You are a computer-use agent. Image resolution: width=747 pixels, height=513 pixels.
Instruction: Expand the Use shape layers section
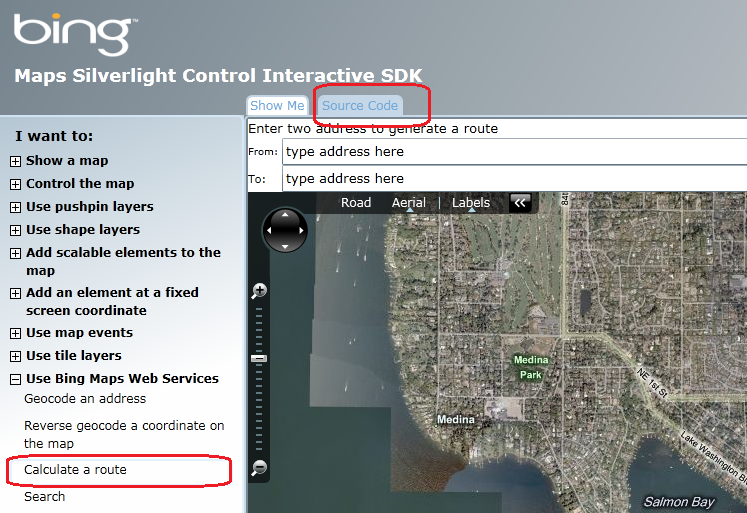(15, 231)
